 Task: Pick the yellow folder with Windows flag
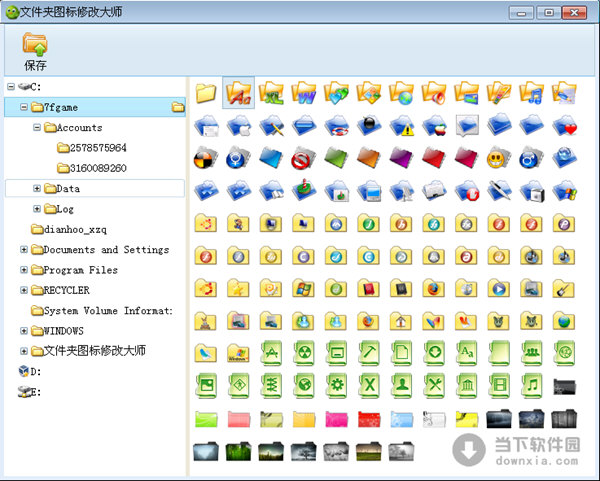pos(303,288)
